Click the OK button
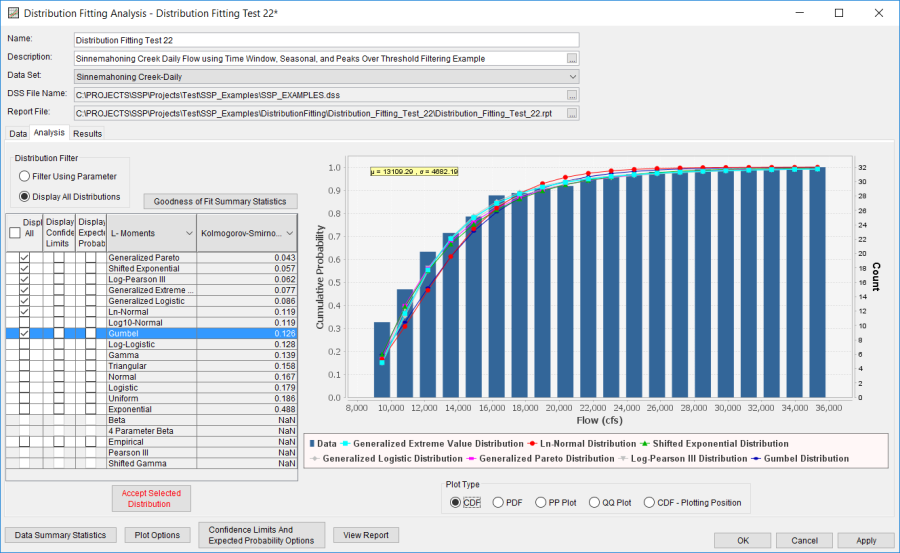Screen dimensions: 900x553 click(x=743, y=540)
